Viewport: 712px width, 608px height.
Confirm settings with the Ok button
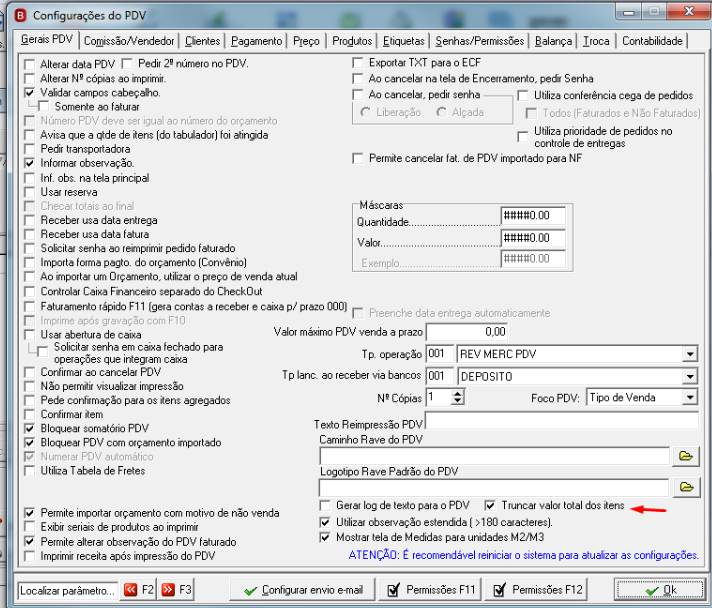click(x=660, y=590)
